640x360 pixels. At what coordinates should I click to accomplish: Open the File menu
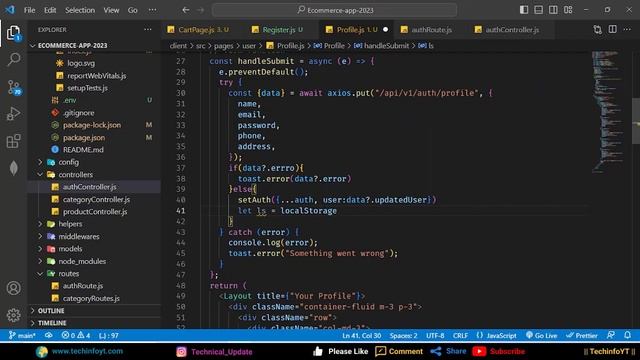pos(29,10)
